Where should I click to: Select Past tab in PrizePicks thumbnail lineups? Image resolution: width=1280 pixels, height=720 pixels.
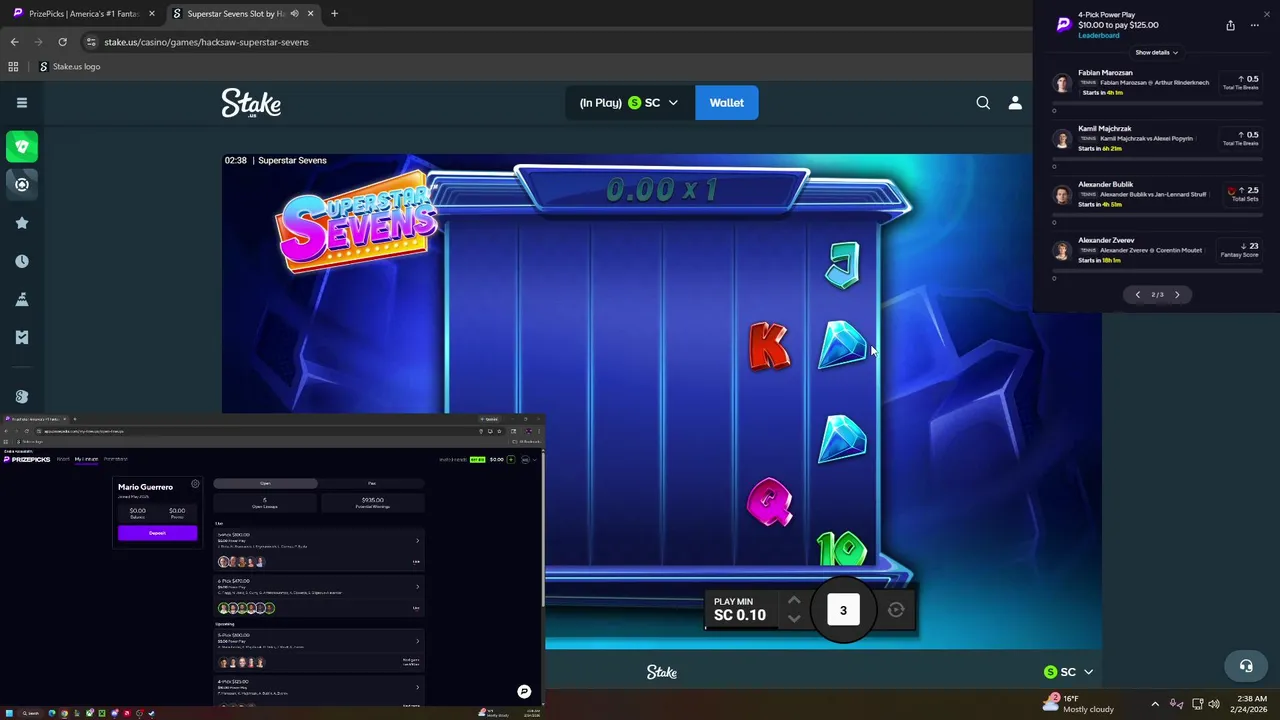[372, 484]
